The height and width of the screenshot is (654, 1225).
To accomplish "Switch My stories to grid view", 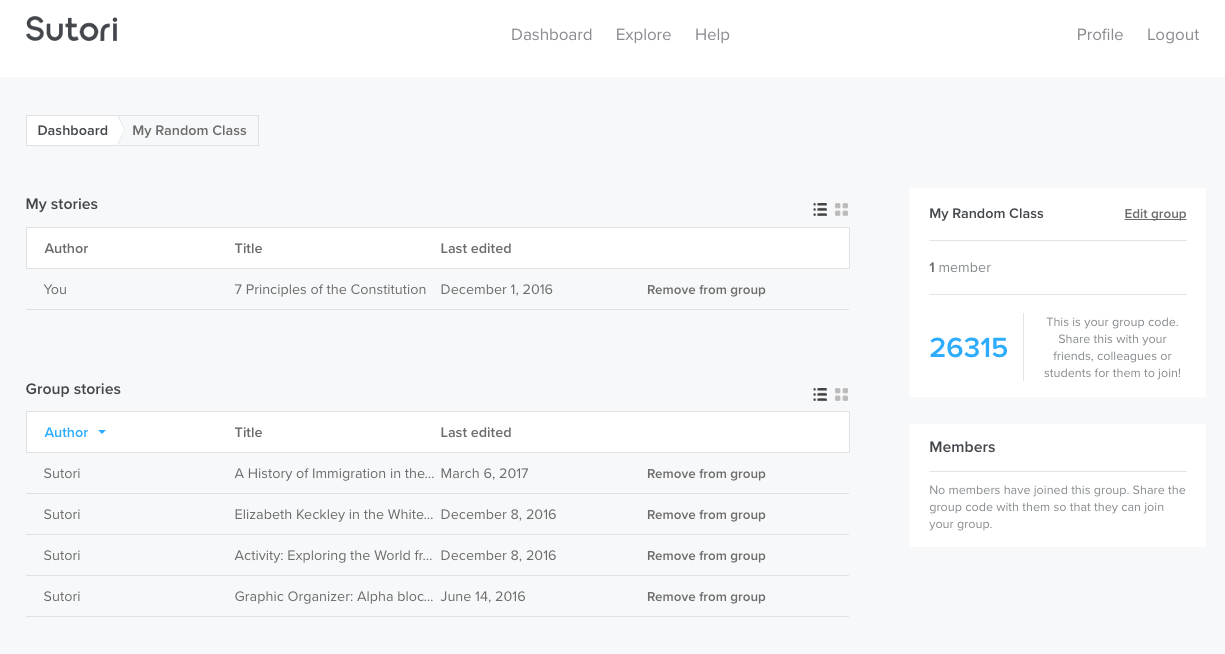I will coord(841,209).
